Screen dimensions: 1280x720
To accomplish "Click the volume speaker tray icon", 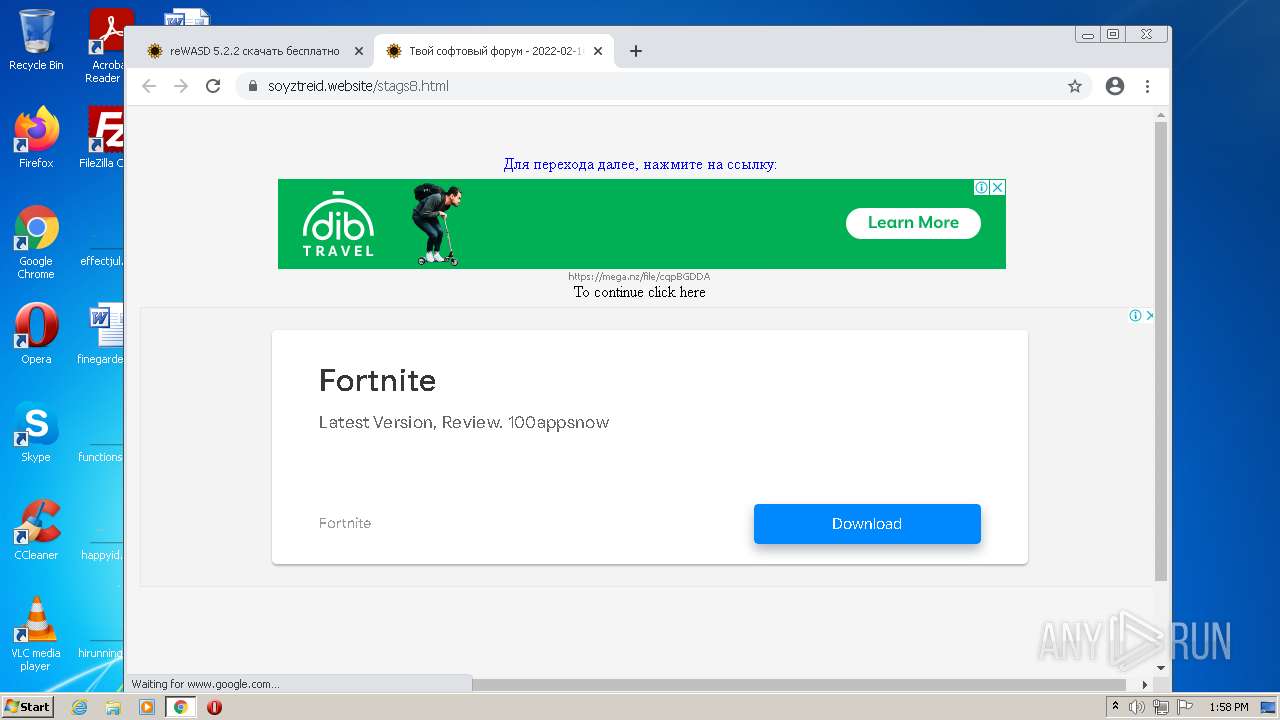I will 1137,707.
